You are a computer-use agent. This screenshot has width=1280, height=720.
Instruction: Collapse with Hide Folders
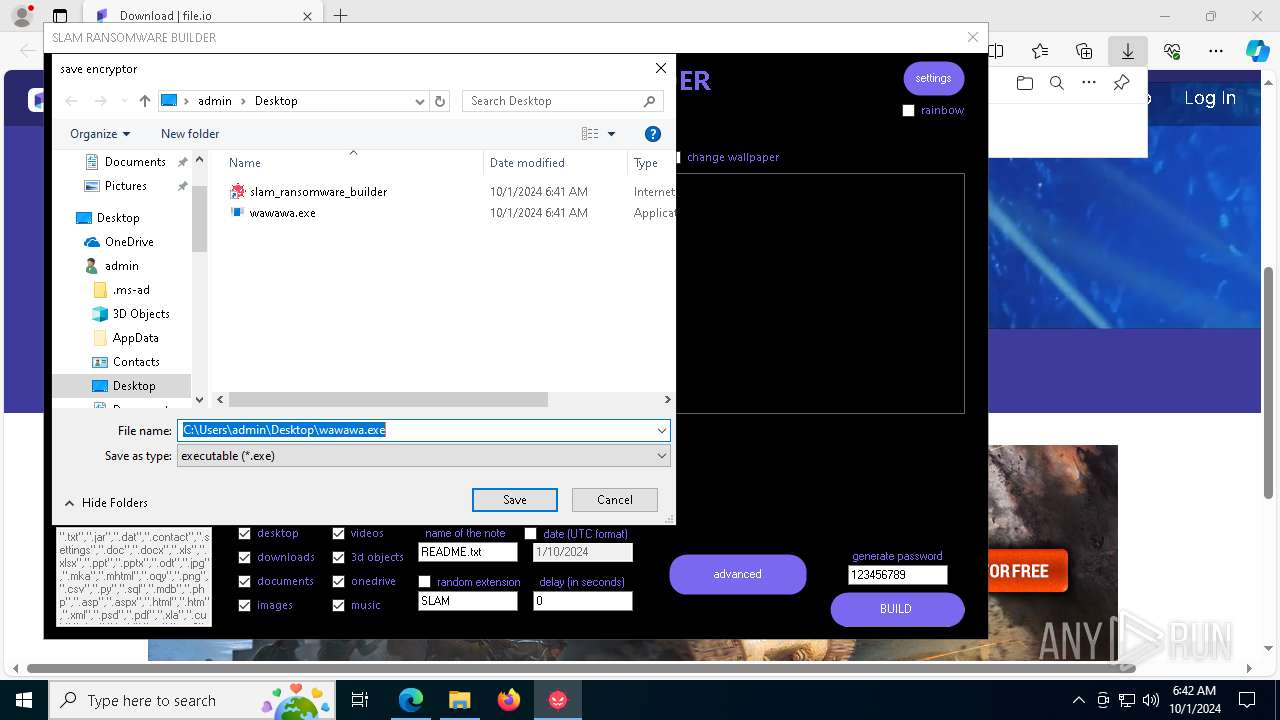coord(106,503)
